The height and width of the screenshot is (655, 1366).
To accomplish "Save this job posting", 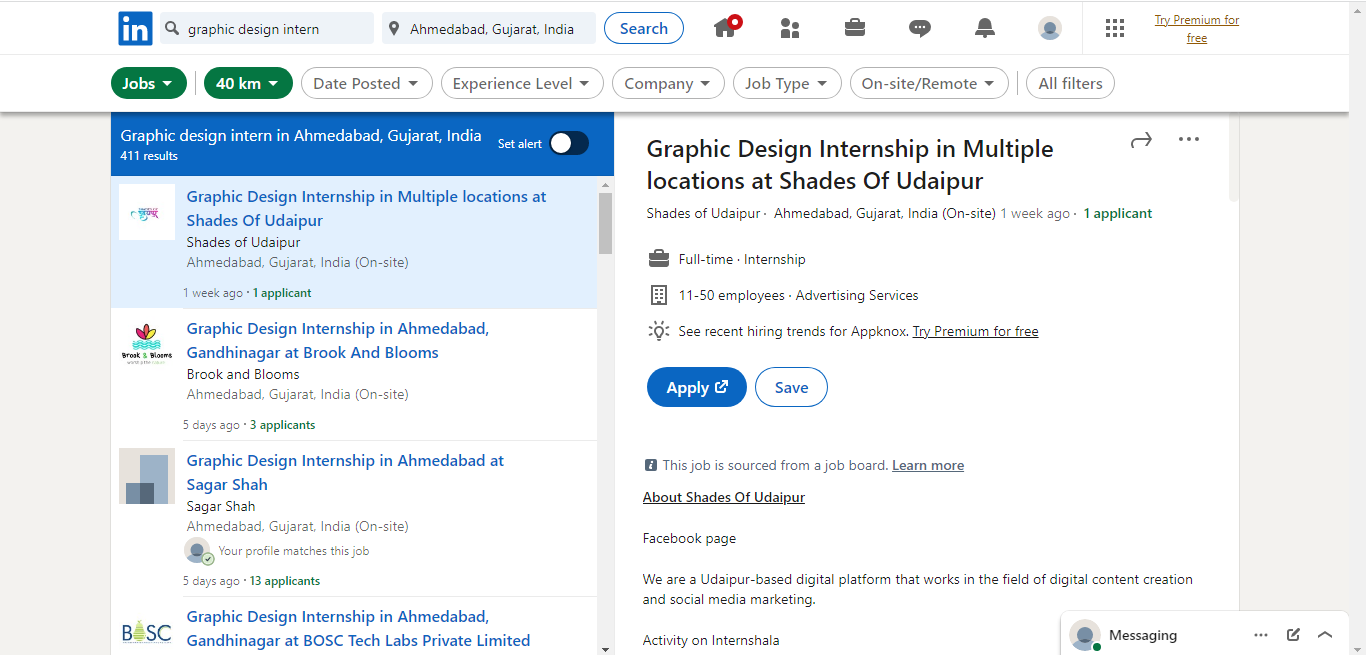I will 791,387.
